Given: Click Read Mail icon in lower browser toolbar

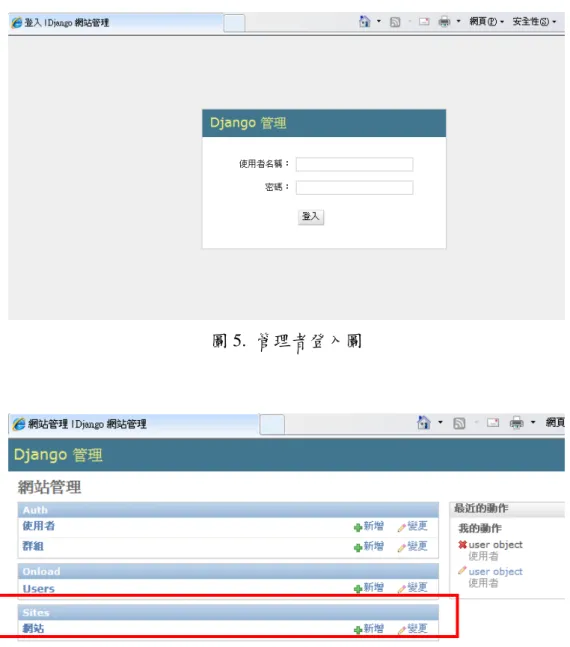Looking at the screenshot, I should tap(493, 423).
